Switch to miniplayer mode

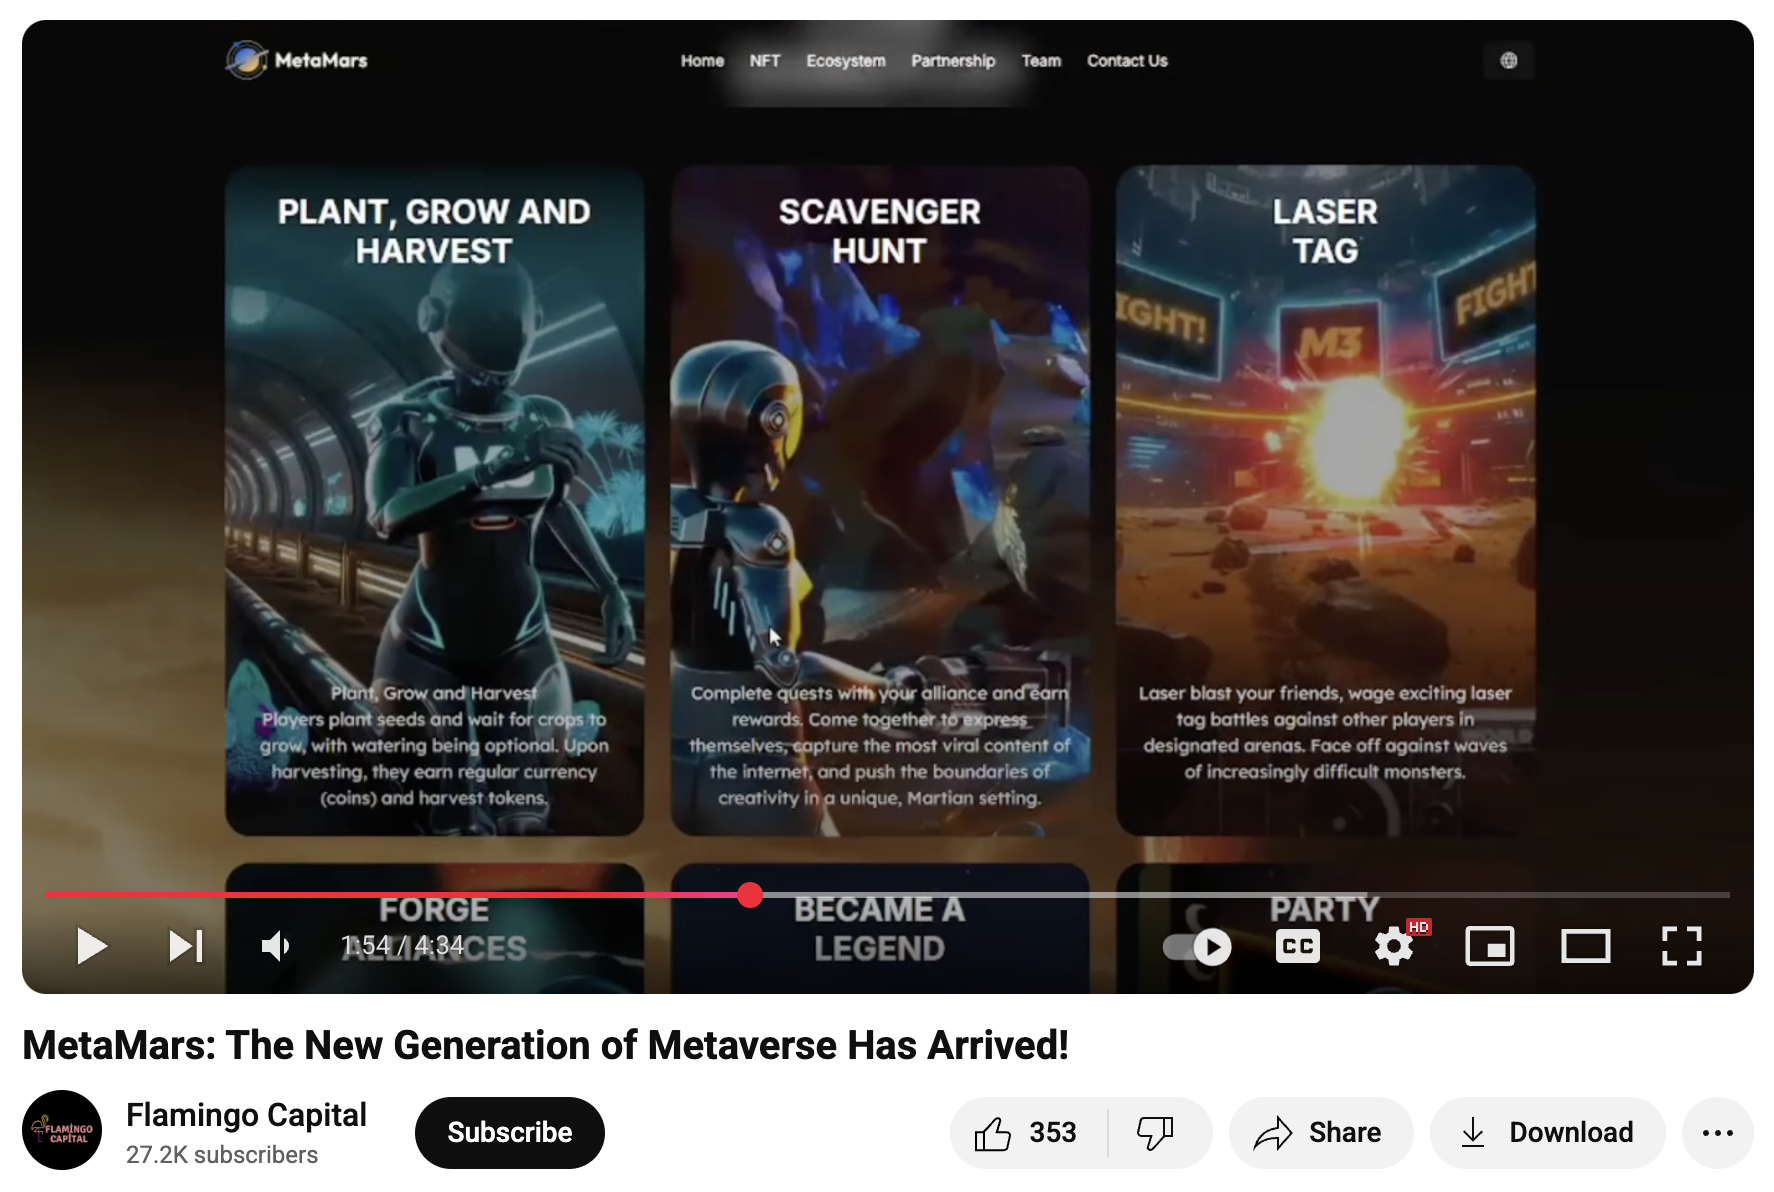(1489, 946)
